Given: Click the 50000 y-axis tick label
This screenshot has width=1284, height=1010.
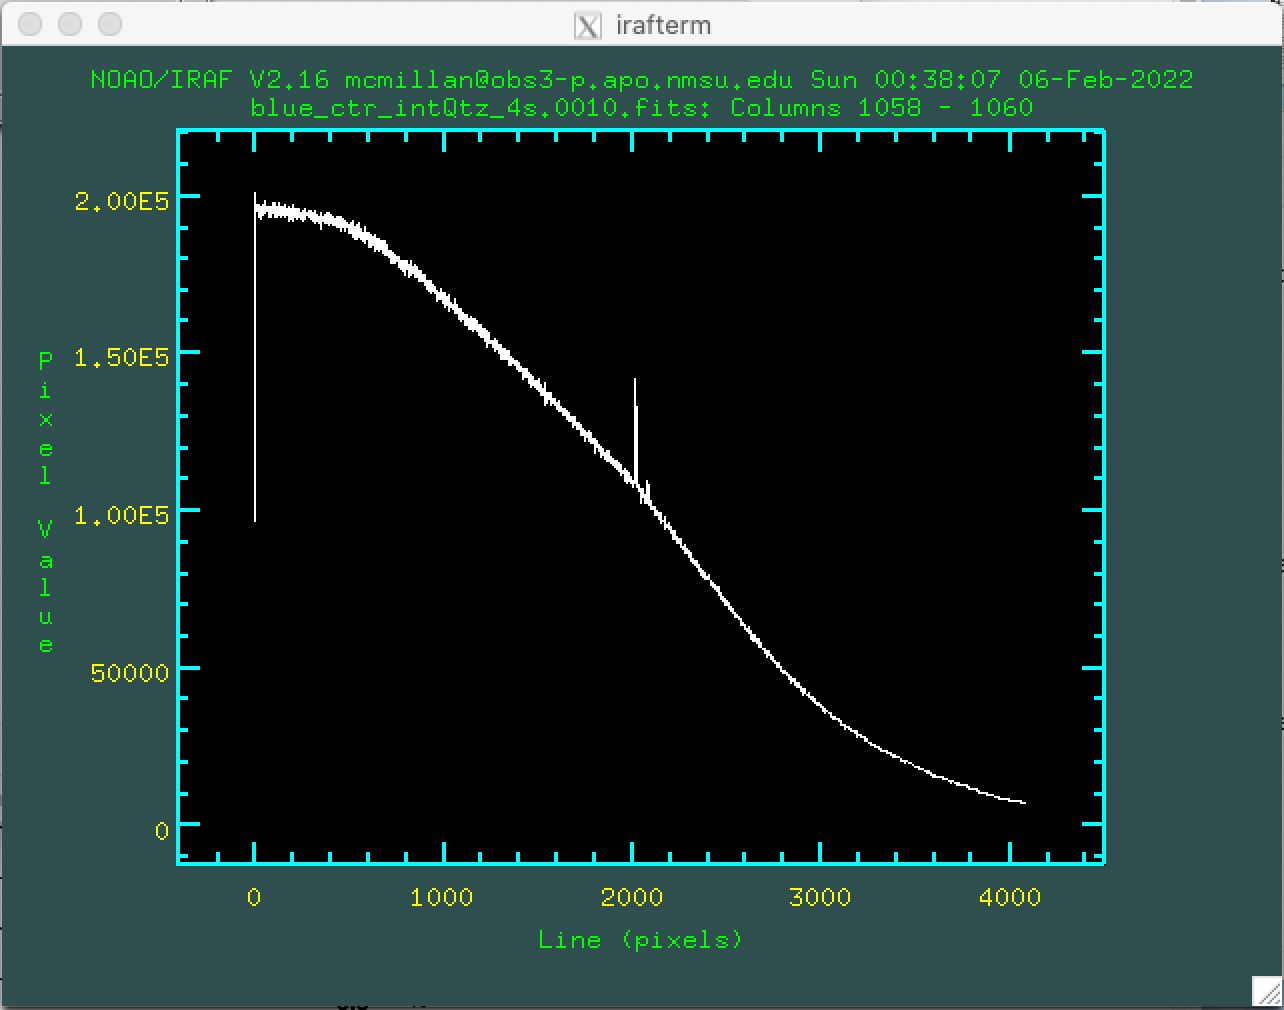Looking at the screenshot, I should 130,672.
